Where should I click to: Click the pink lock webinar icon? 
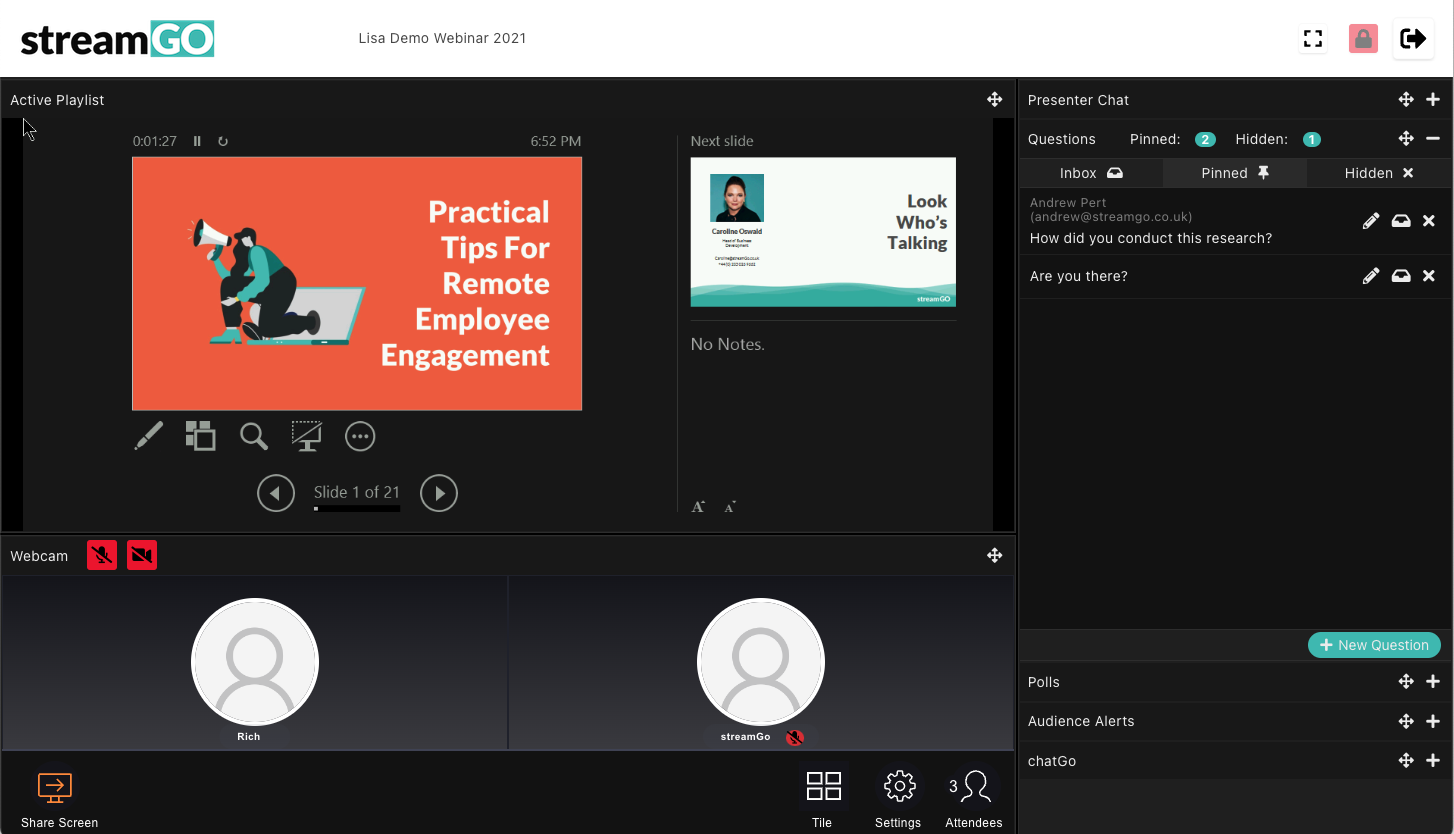pyautogui.click(x=1363, y=38)
